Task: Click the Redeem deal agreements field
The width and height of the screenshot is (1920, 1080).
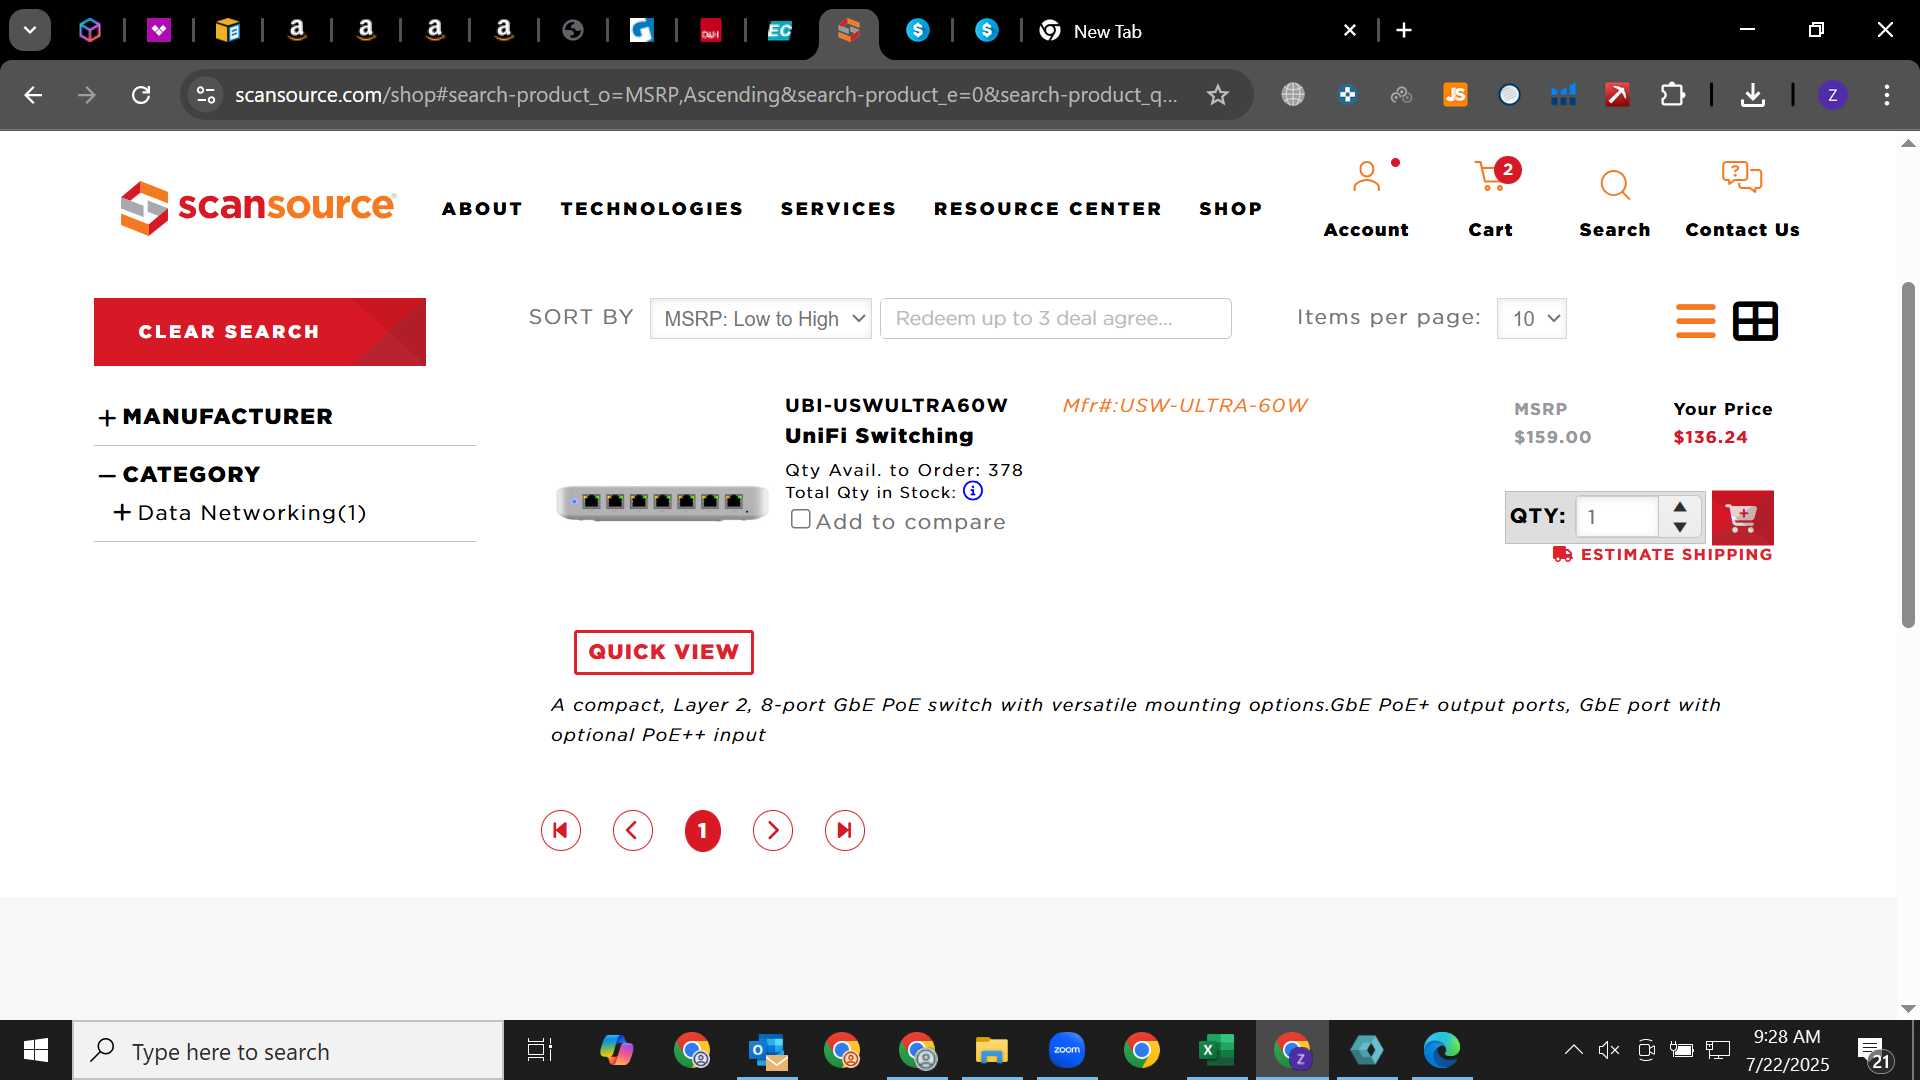Action: 1055,319
